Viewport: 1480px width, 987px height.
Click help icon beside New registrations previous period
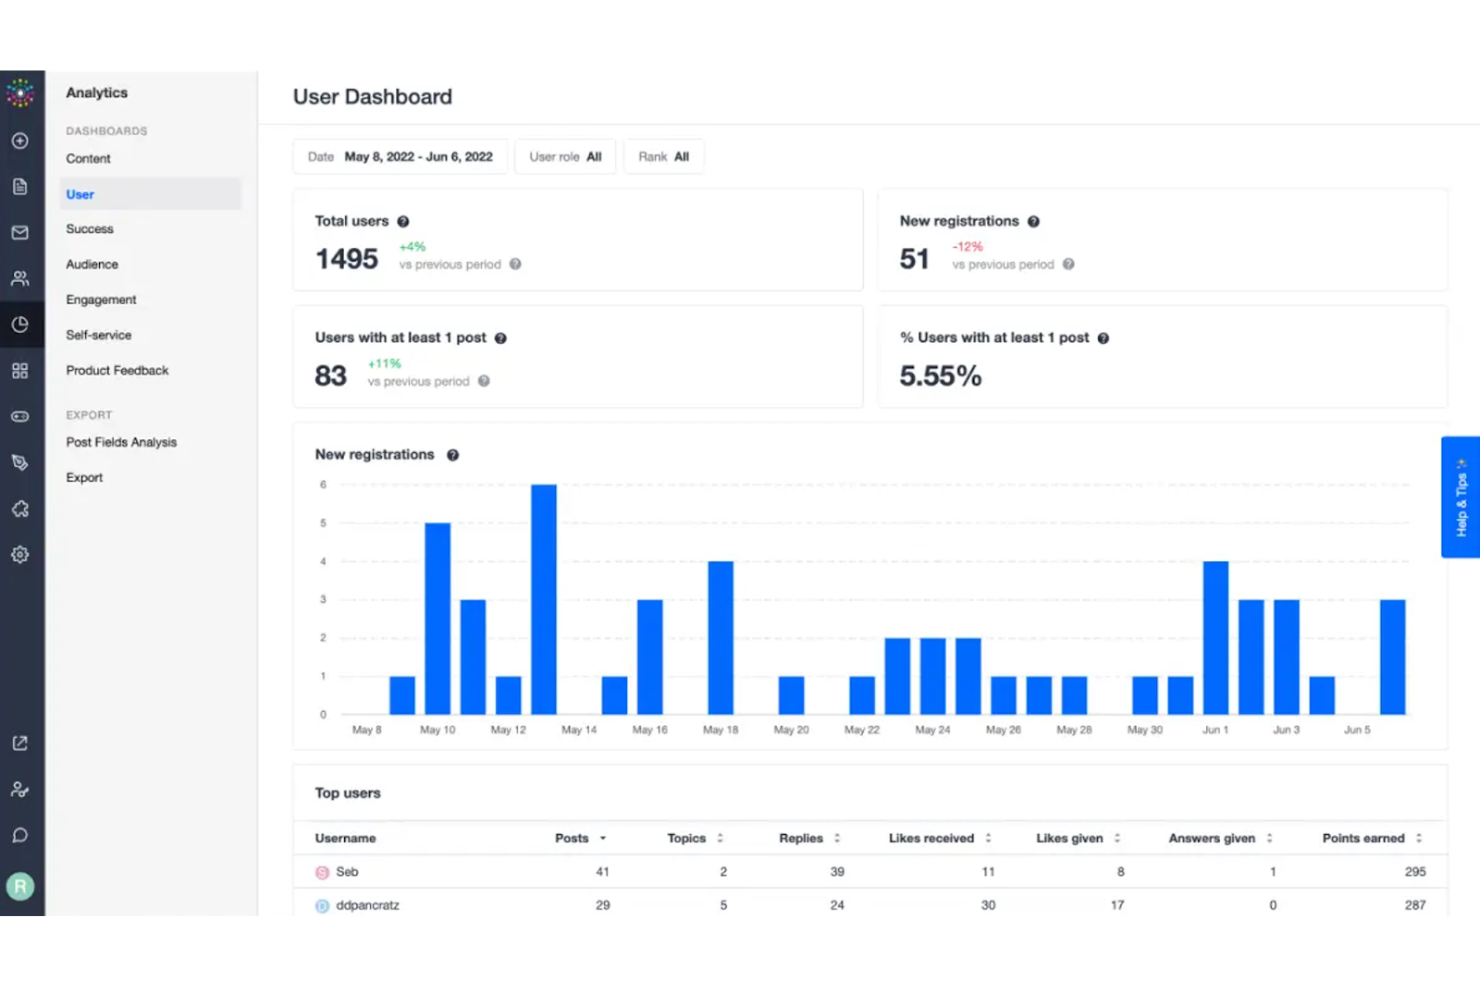point(1068,265)
